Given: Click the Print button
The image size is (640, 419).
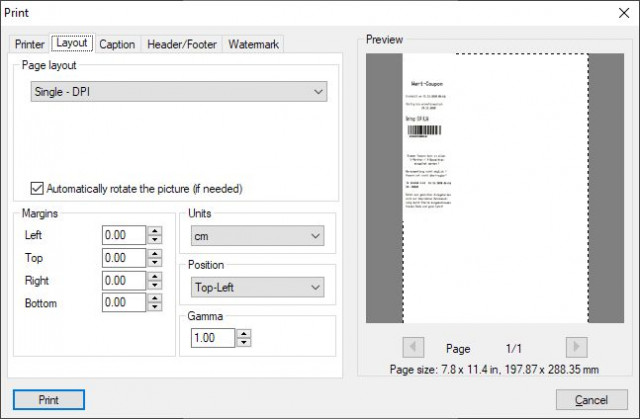Looking at the screenshot, I should pyautogui.click(x=49, y=399).
